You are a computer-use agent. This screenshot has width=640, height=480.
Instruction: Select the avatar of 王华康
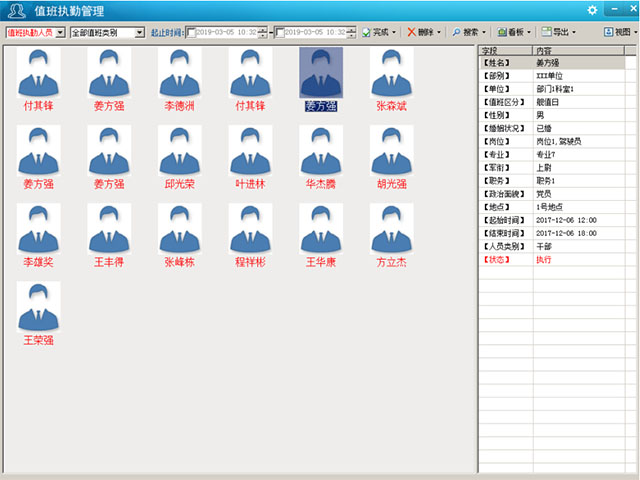(x=321, y=229)
